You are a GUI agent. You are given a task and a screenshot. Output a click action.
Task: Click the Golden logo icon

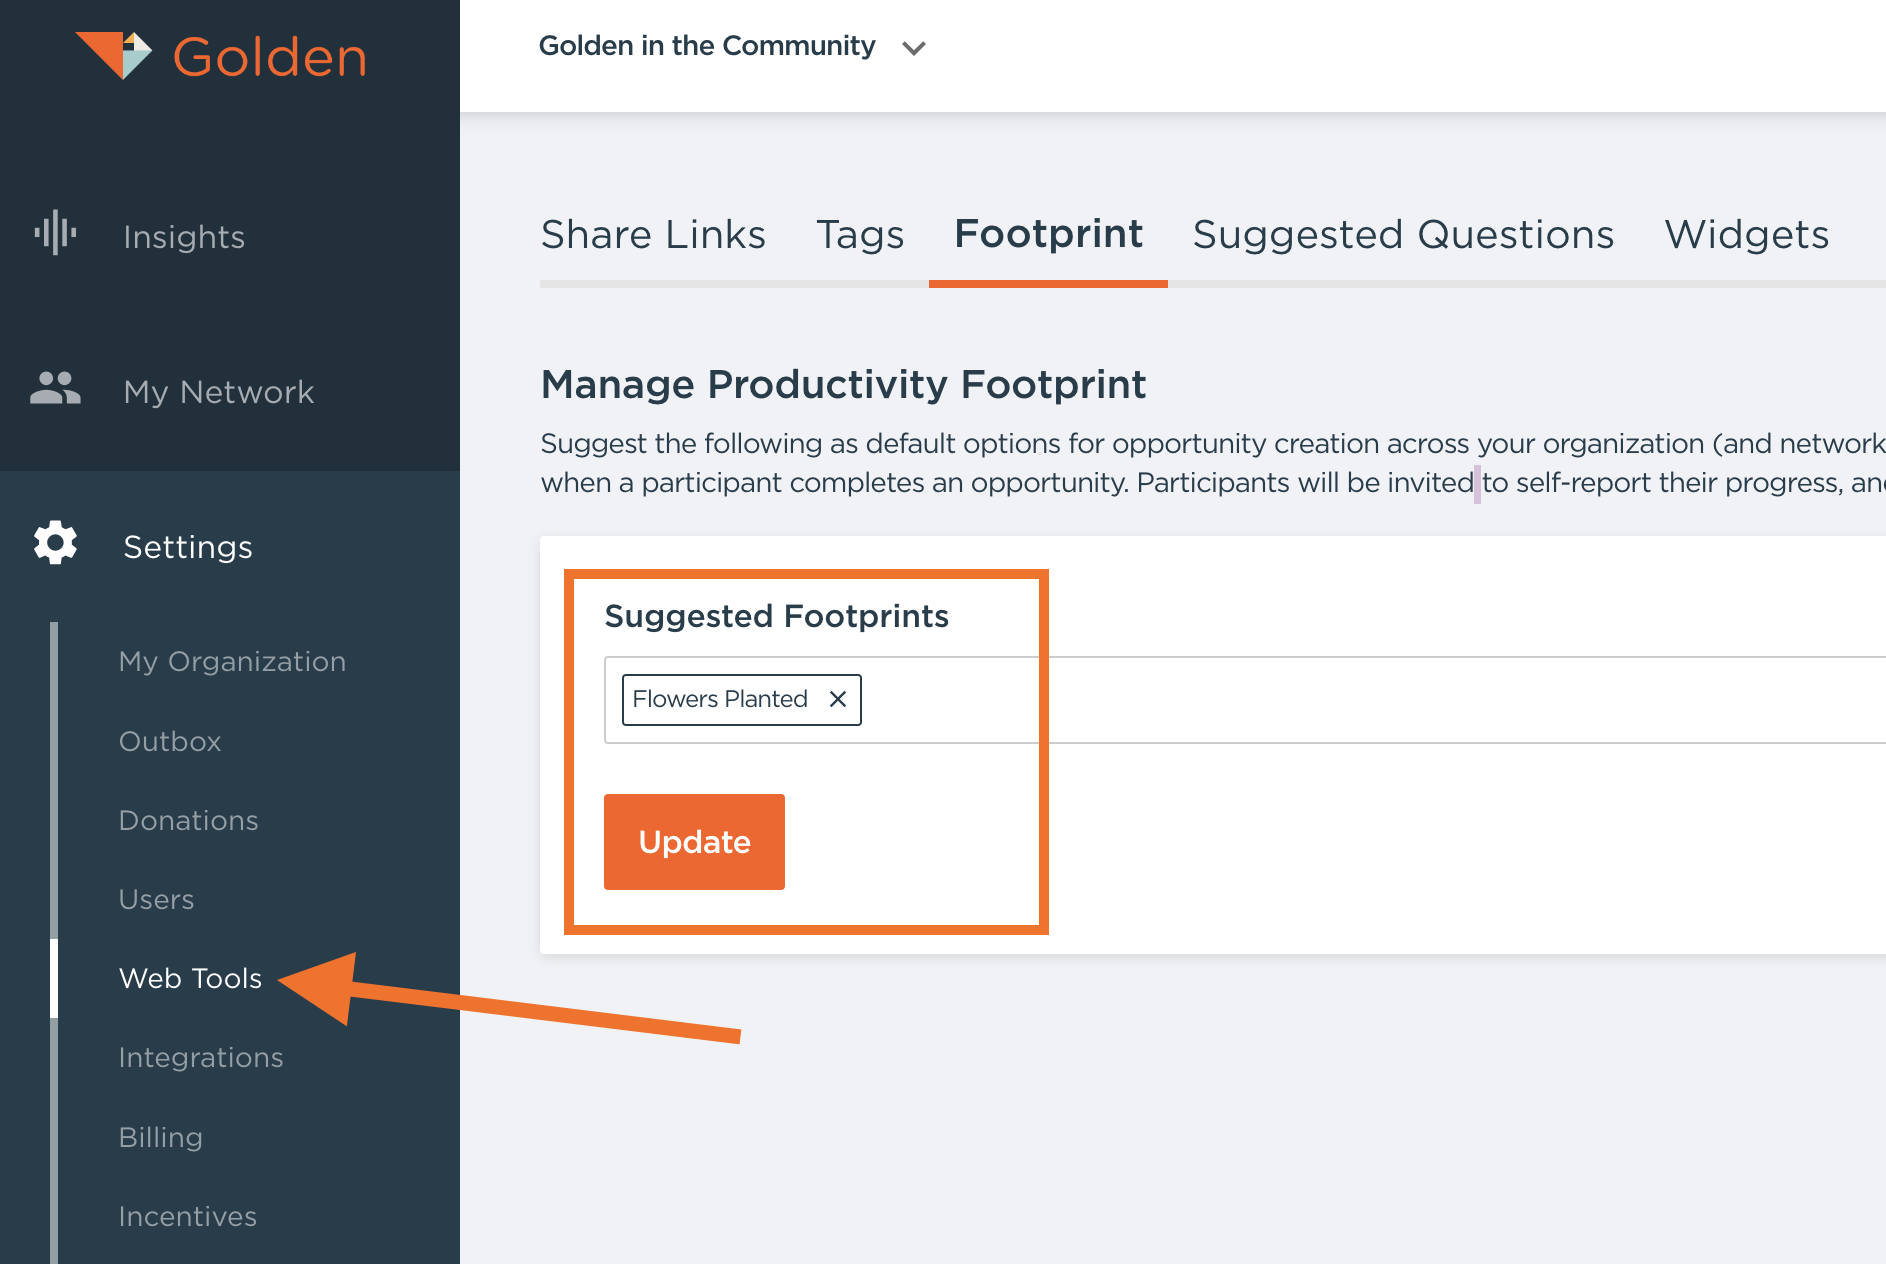pos(114,55)
